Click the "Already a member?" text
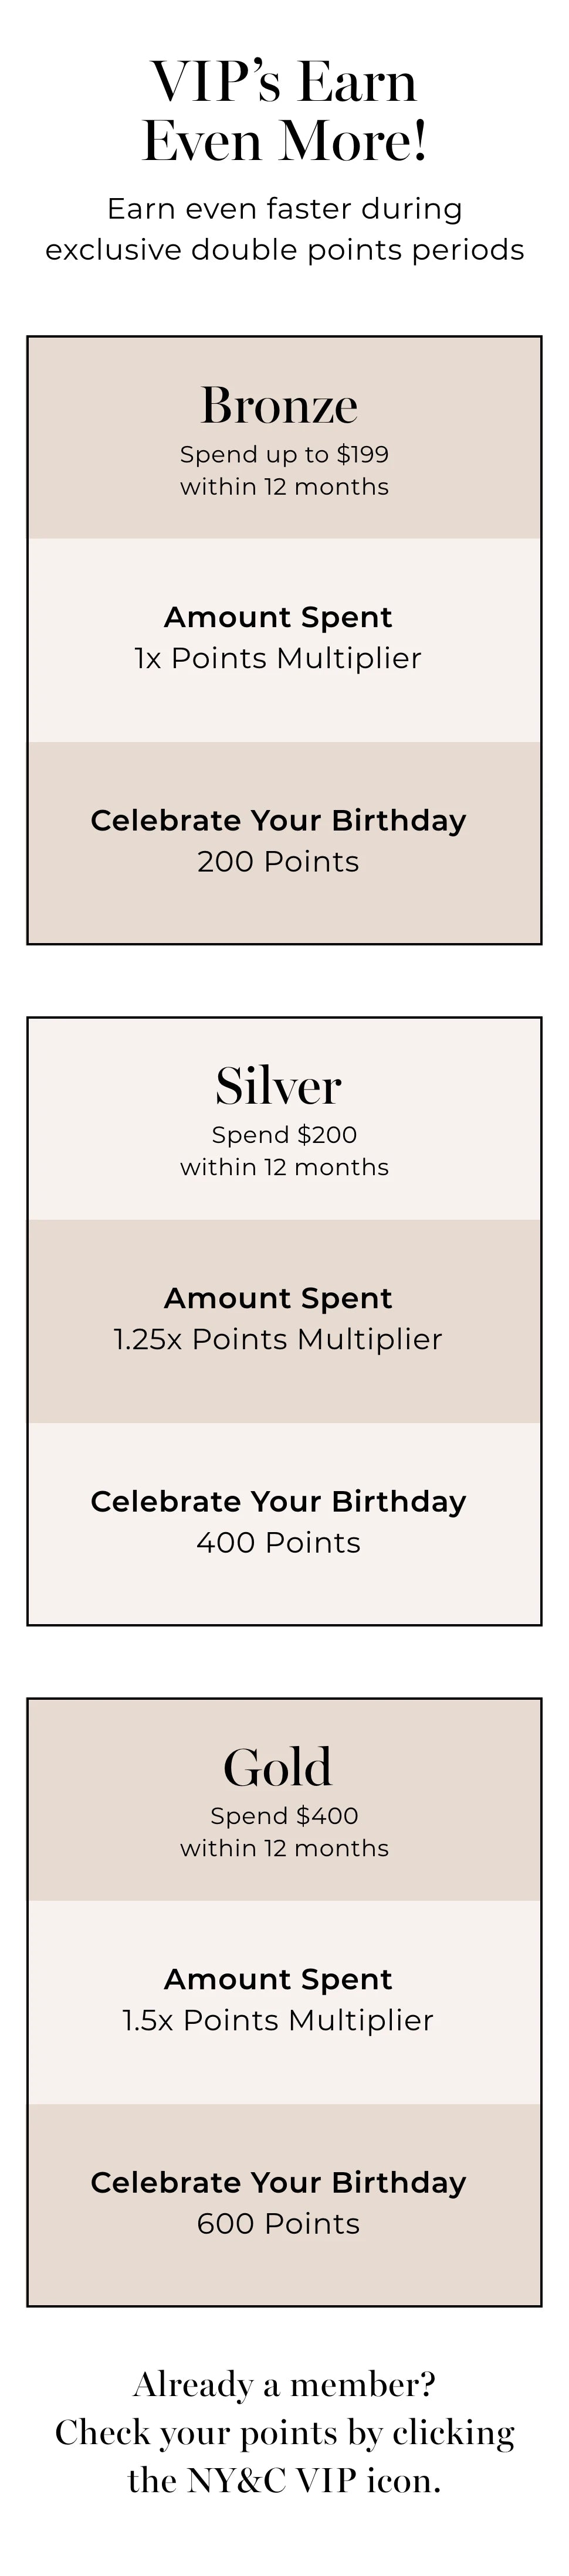Image resolution: width=569 pixels, height=2576 pixels. pos(284,2385)
